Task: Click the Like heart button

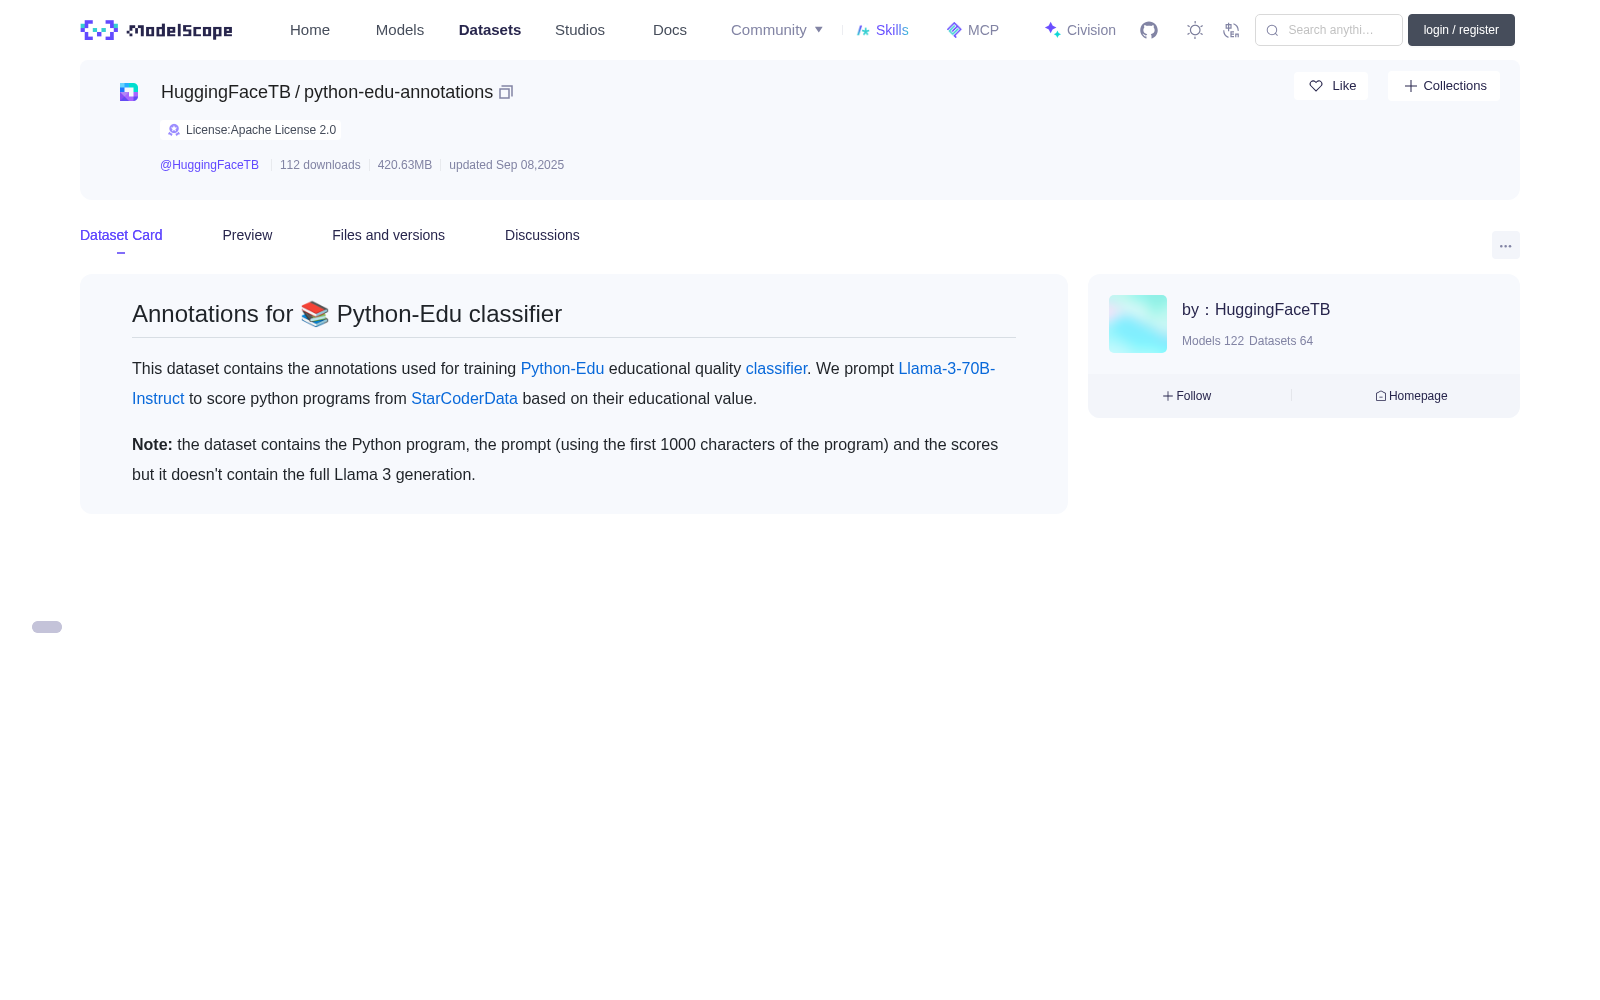Action: (1331, 86)
